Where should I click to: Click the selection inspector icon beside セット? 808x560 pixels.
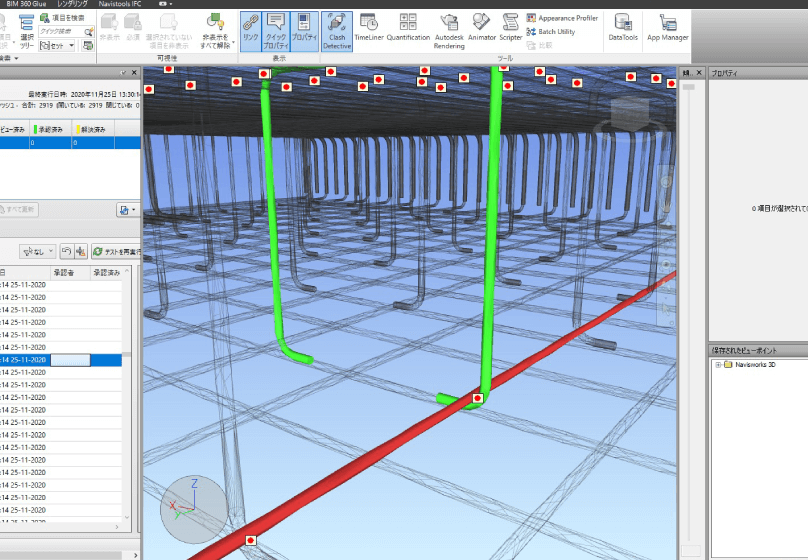(88, 46)
